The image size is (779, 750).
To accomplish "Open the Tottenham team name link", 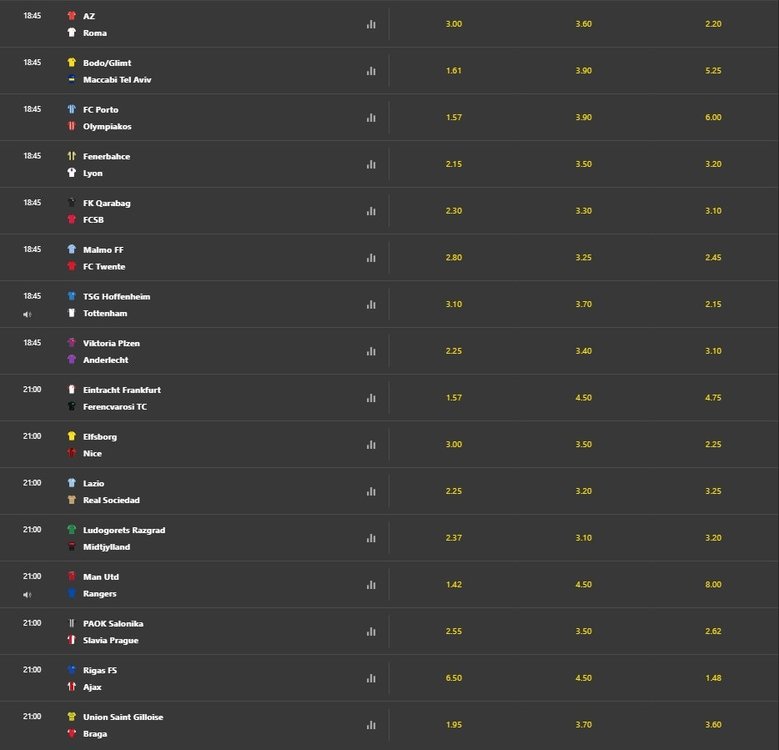I will pos(106,313).
